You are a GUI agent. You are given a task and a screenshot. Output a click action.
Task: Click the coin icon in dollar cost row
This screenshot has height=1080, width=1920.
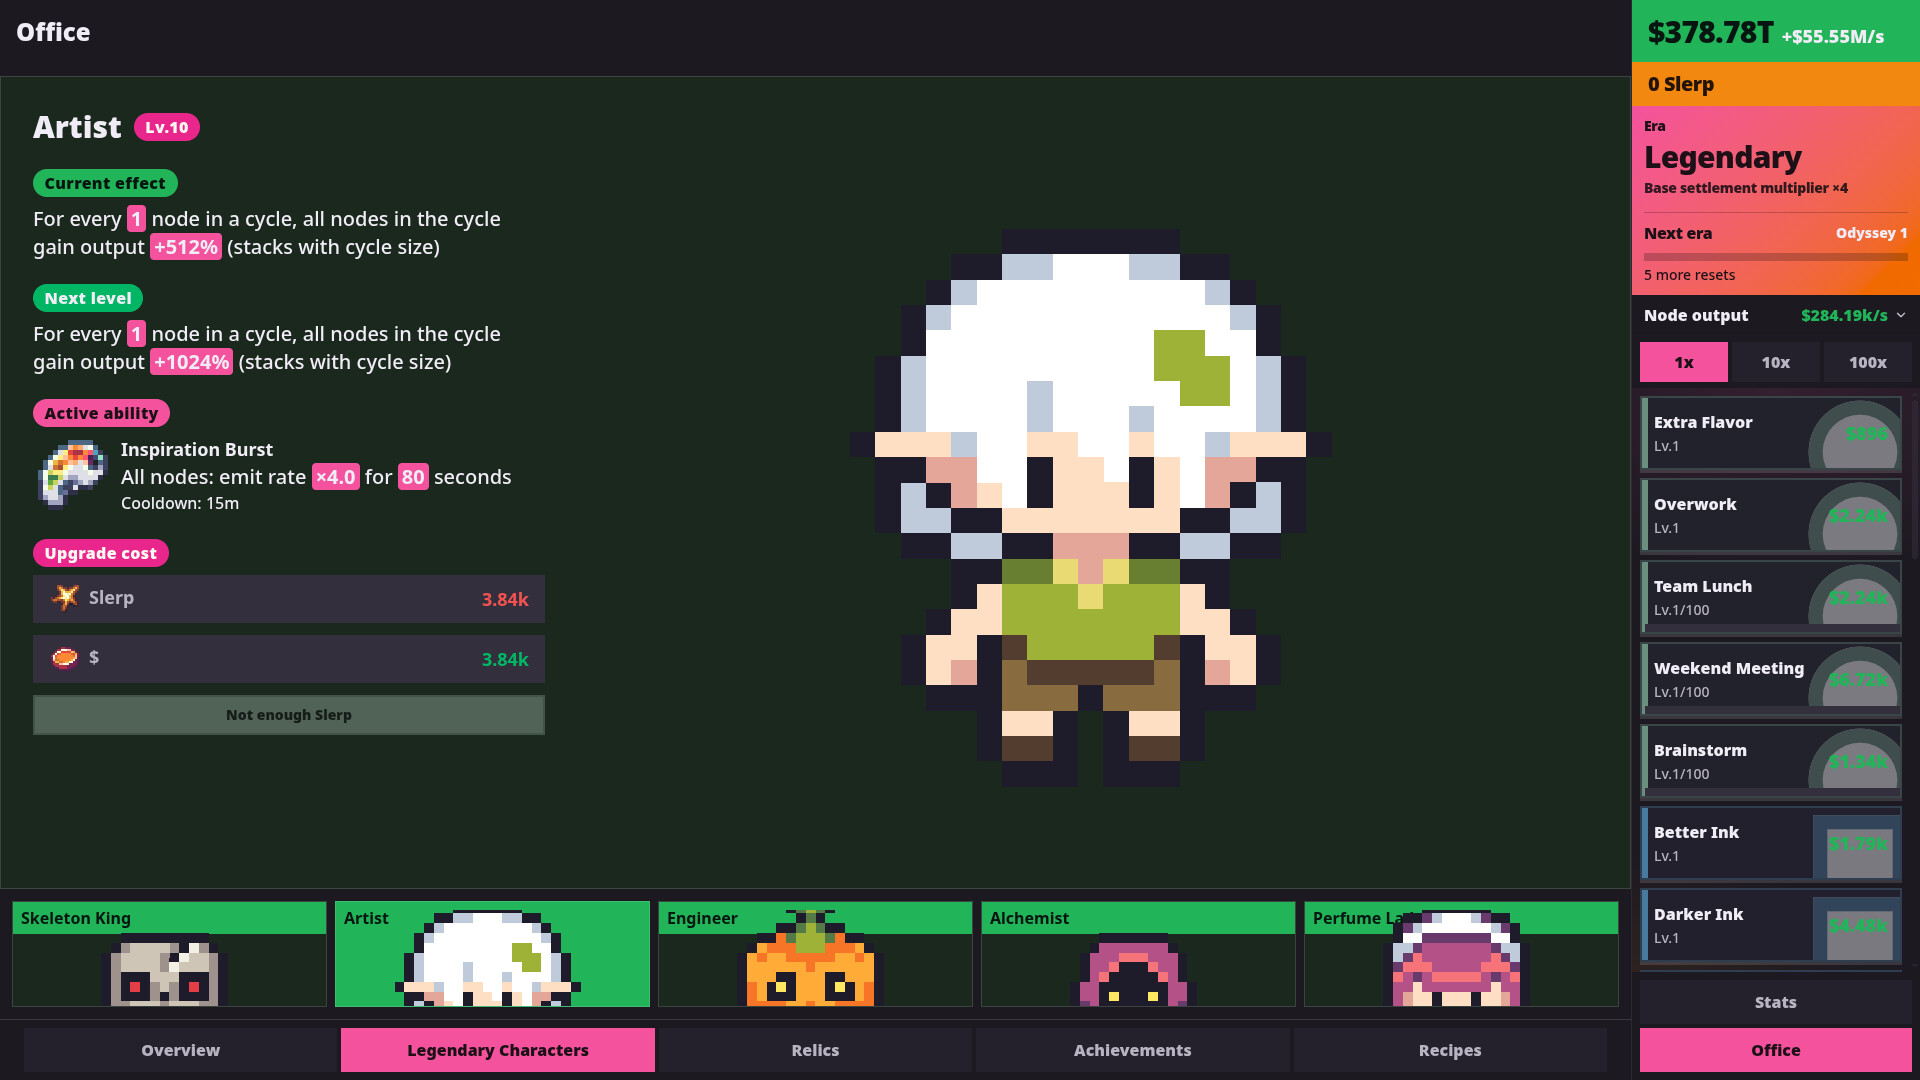pyautogui.click(x=65, y=658)
